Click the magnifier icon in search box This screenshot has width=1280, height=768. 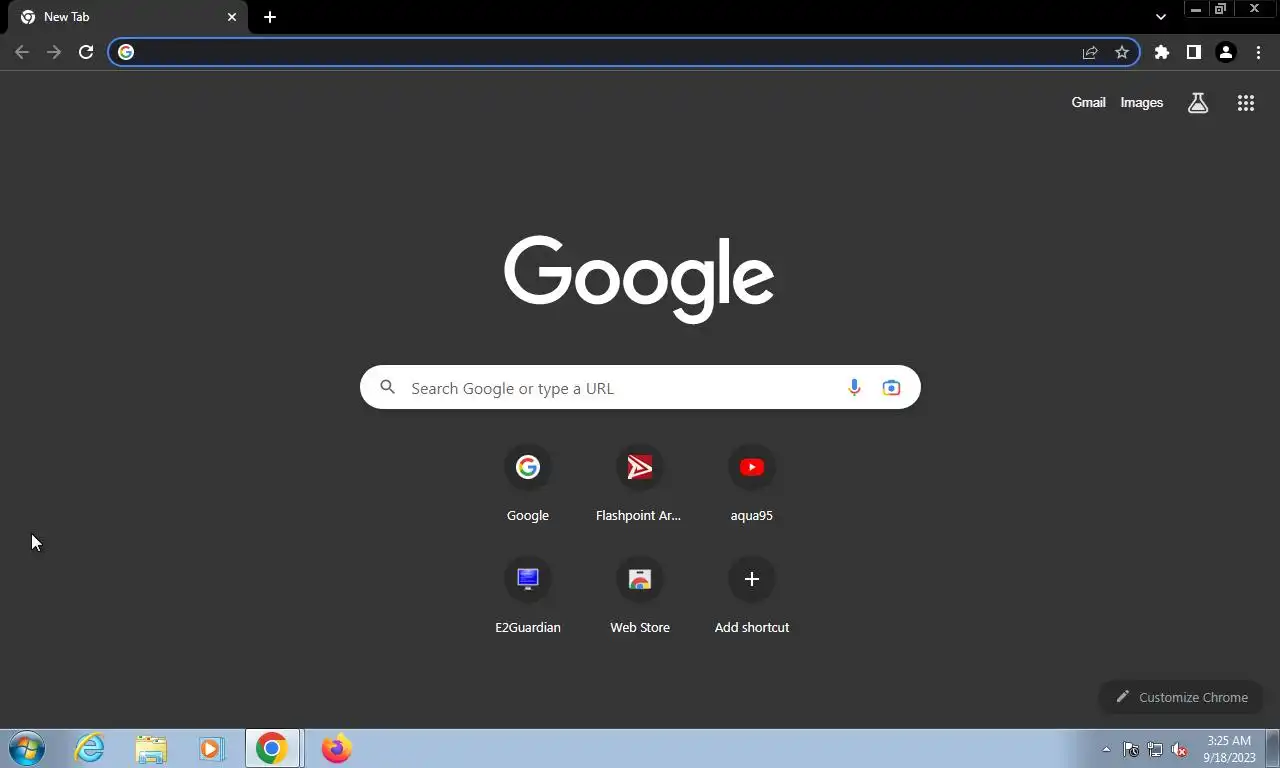coord(388,388)
